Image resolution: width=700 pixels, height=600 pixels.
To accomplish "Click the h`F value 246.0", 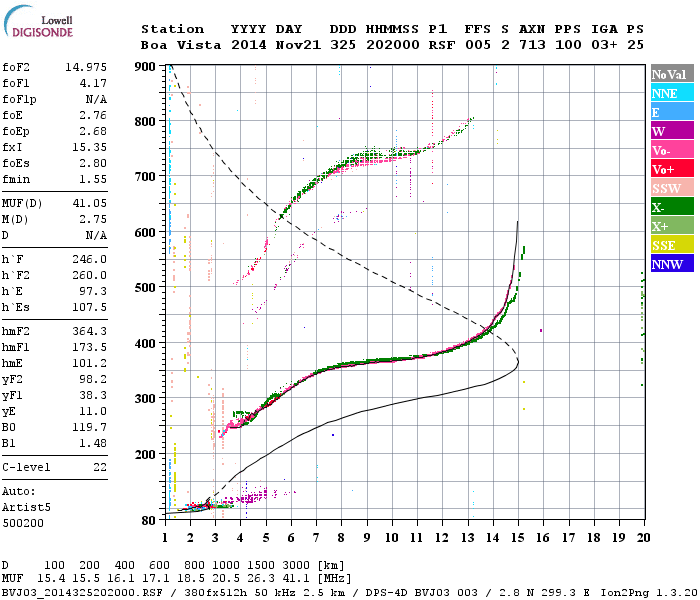I will pos(90,259).
